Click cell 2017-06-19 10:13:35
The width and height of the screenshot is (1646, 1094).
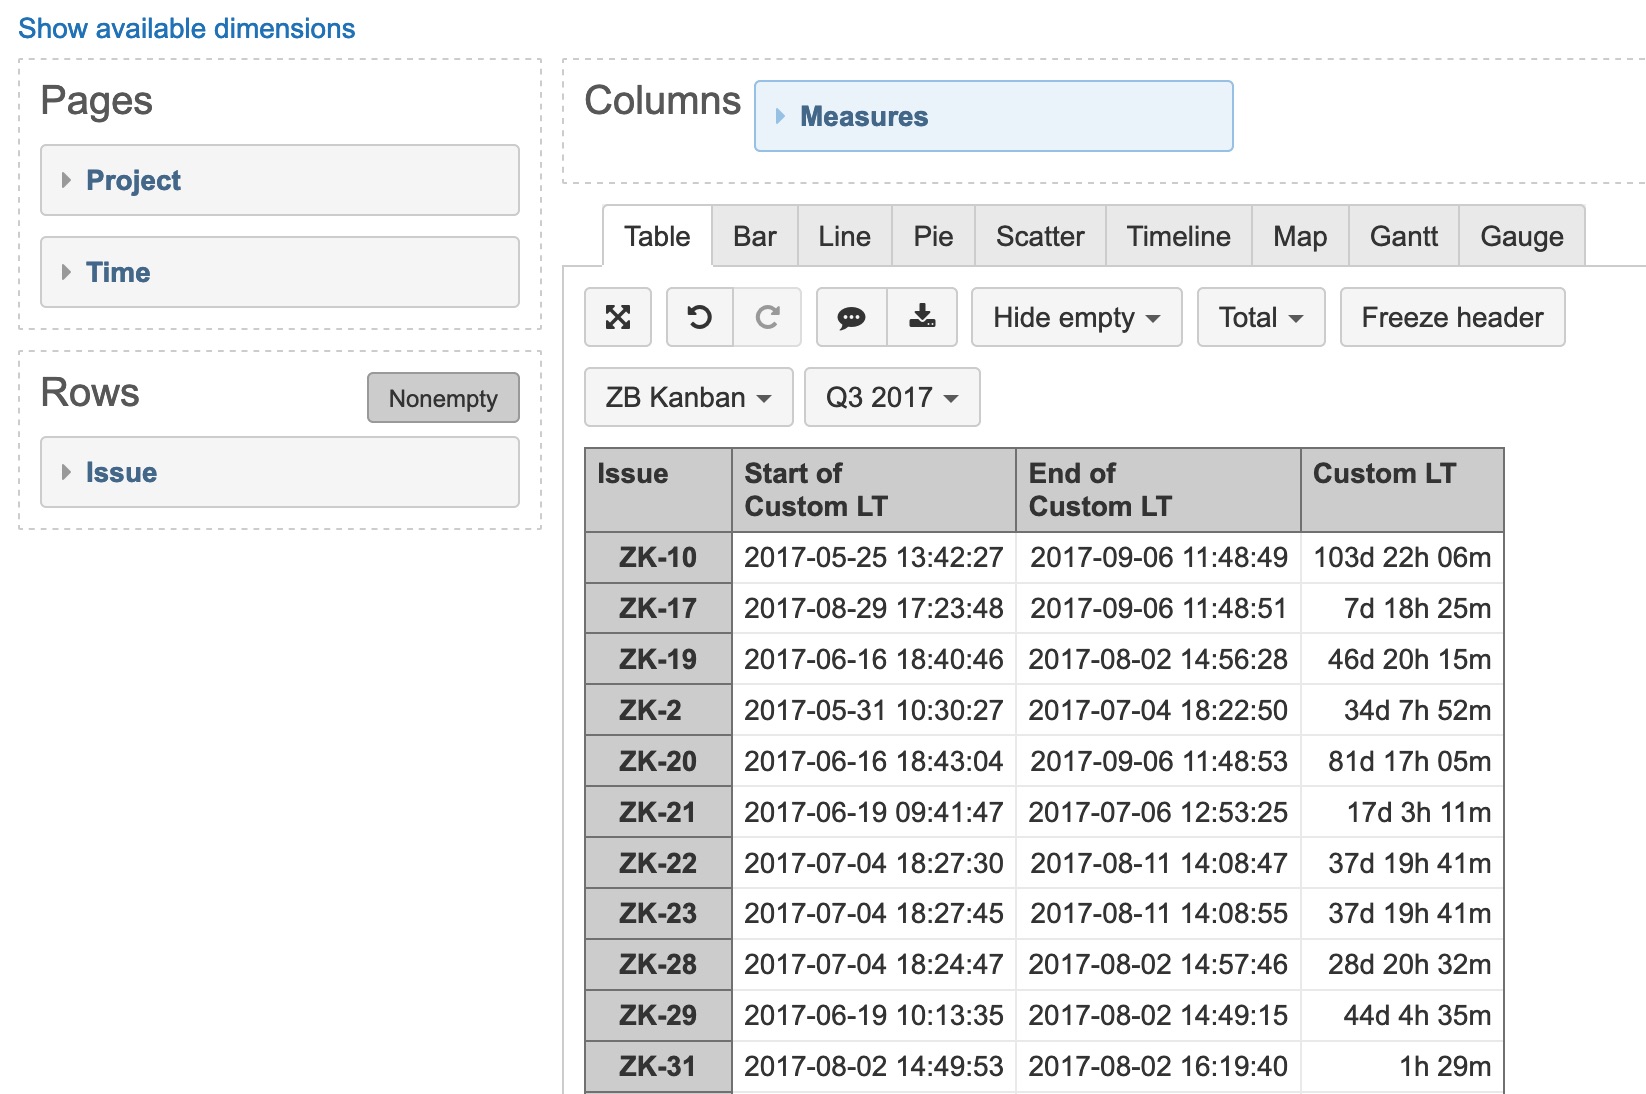pyautogui.click(x=874, y=1015)
